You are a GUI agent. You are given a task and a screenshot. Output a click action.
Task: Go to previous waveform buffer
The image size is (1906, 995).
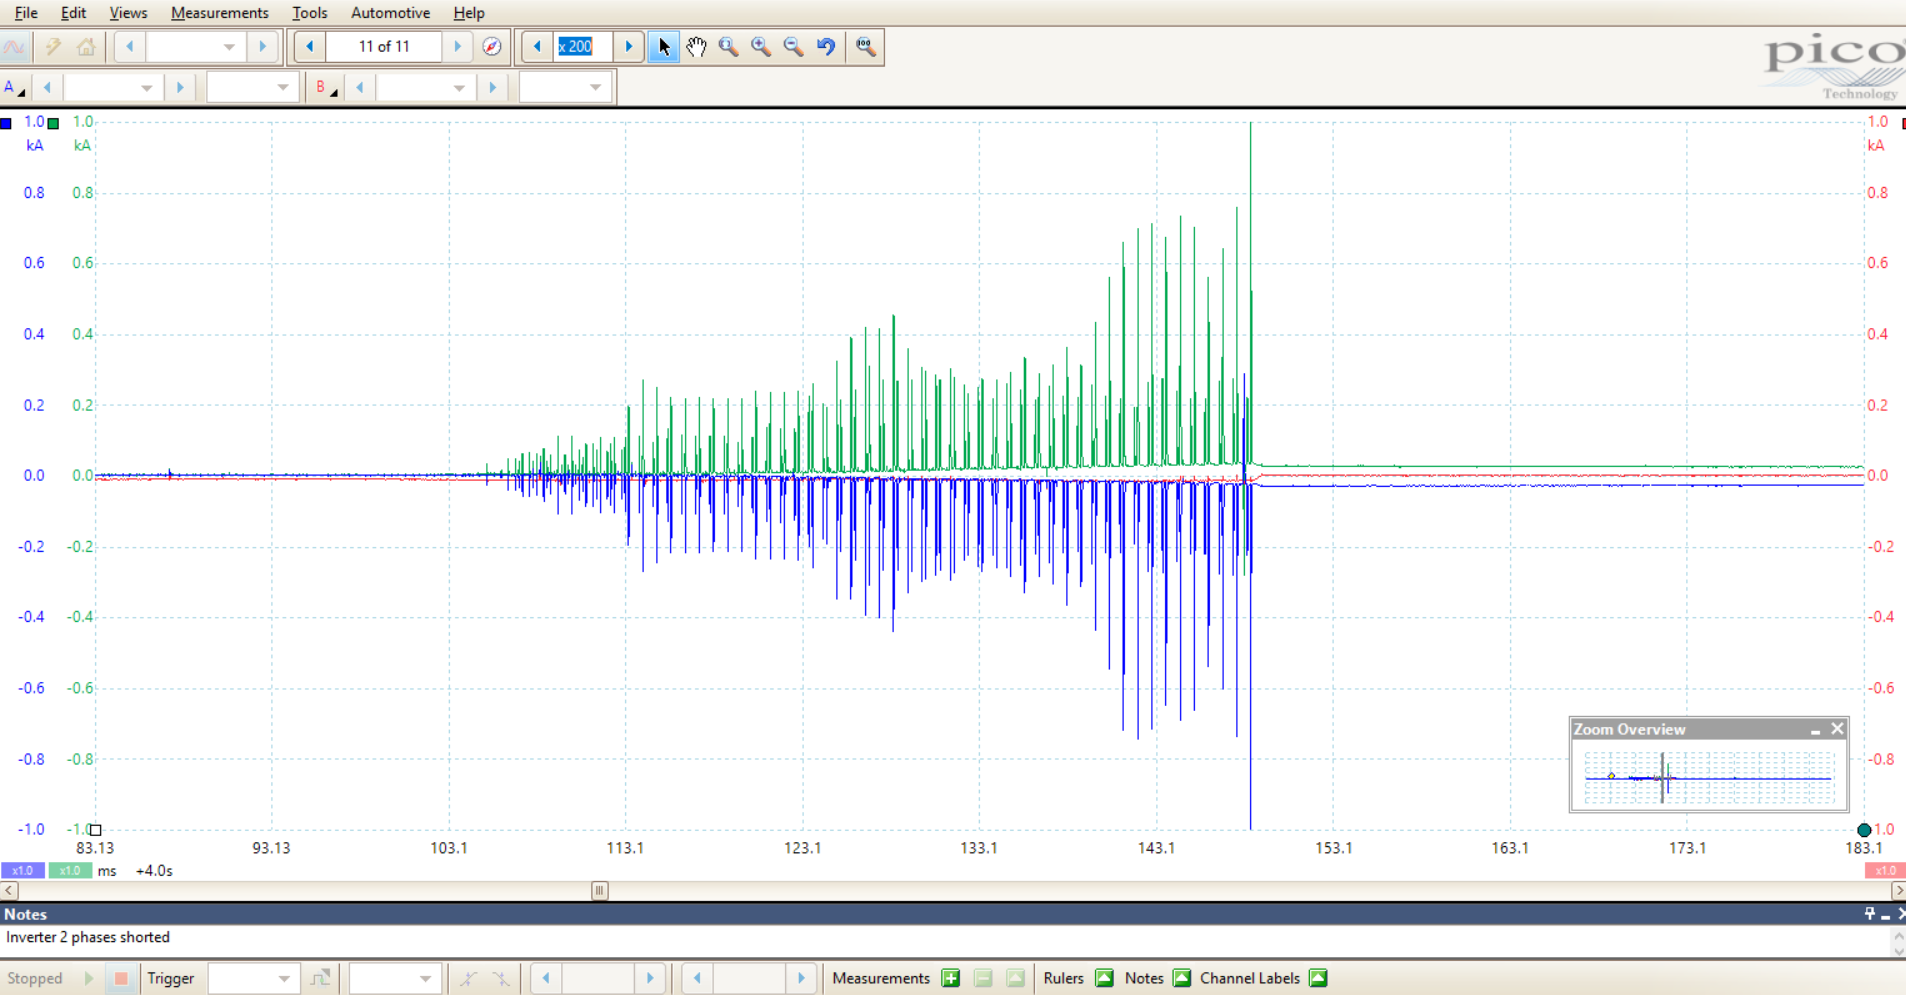[x=310, y=47]
